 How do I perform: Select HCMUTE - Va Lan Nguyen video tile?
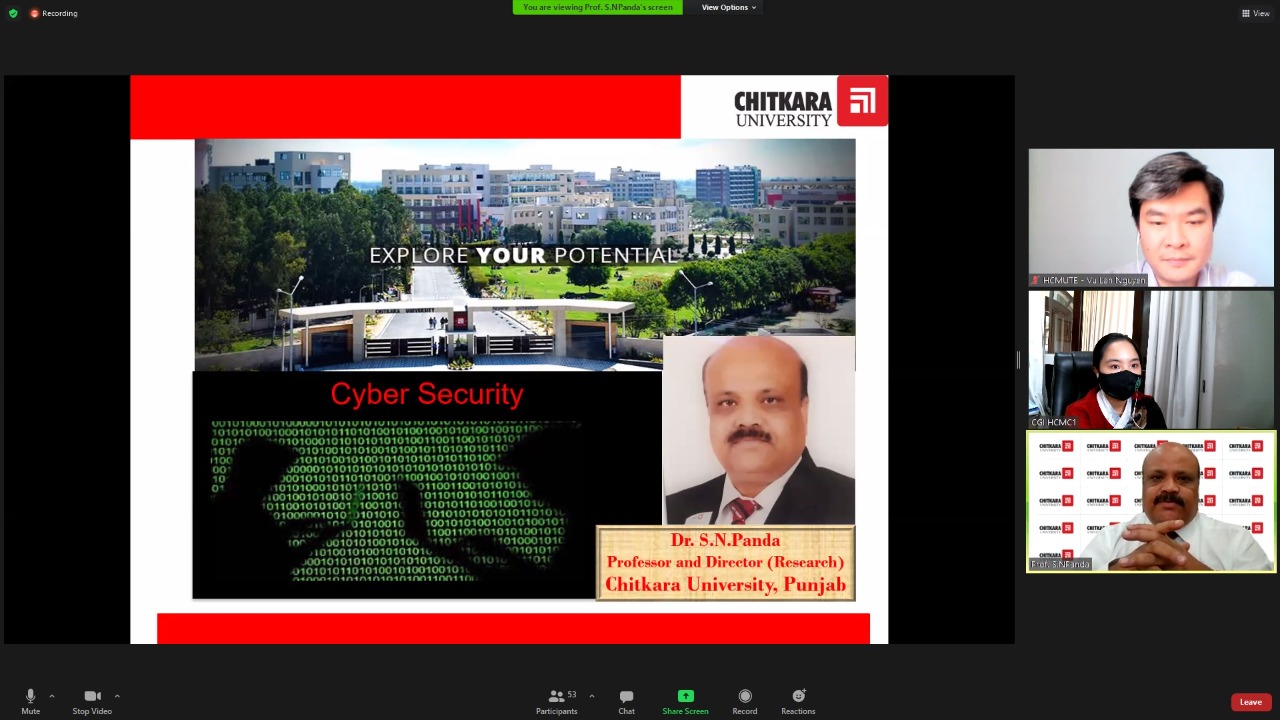point(1151,218)
